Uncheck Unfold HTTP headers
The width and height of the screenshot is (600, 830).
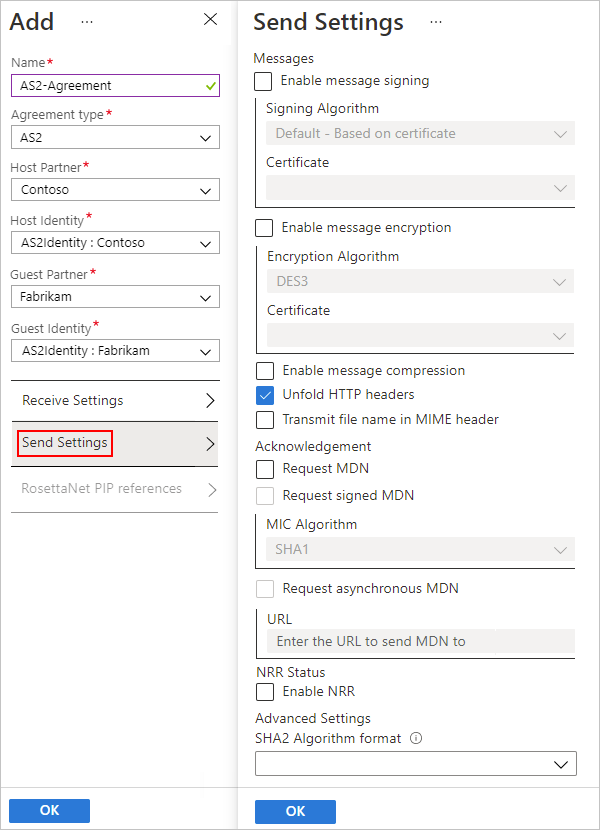tap(265, 395)
